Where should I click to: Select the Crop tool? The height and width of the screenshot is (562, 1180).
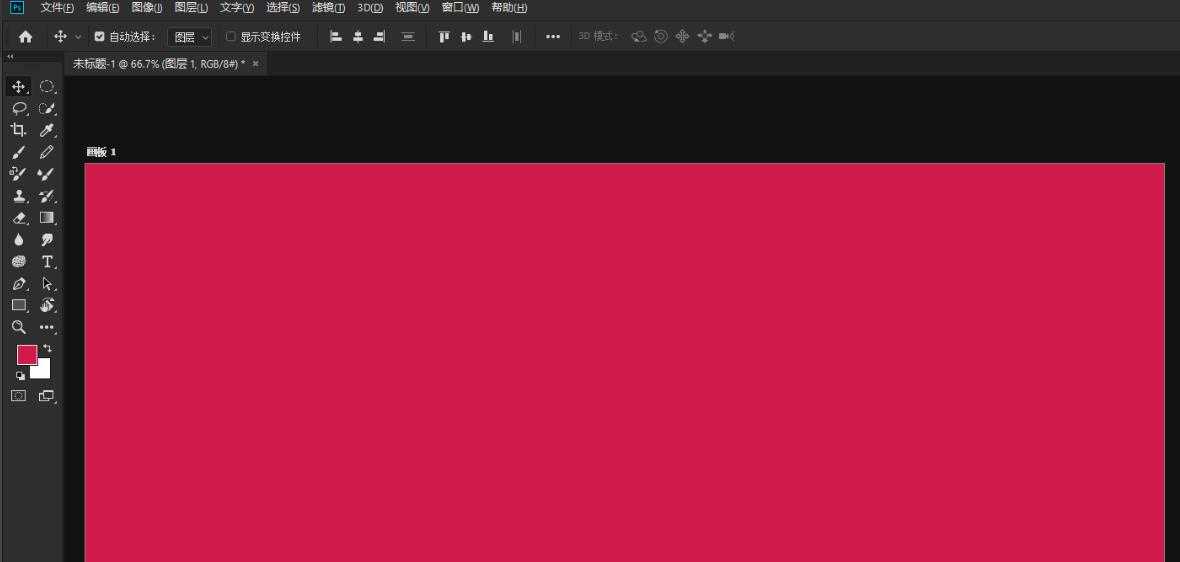click(x=18, y=130)
